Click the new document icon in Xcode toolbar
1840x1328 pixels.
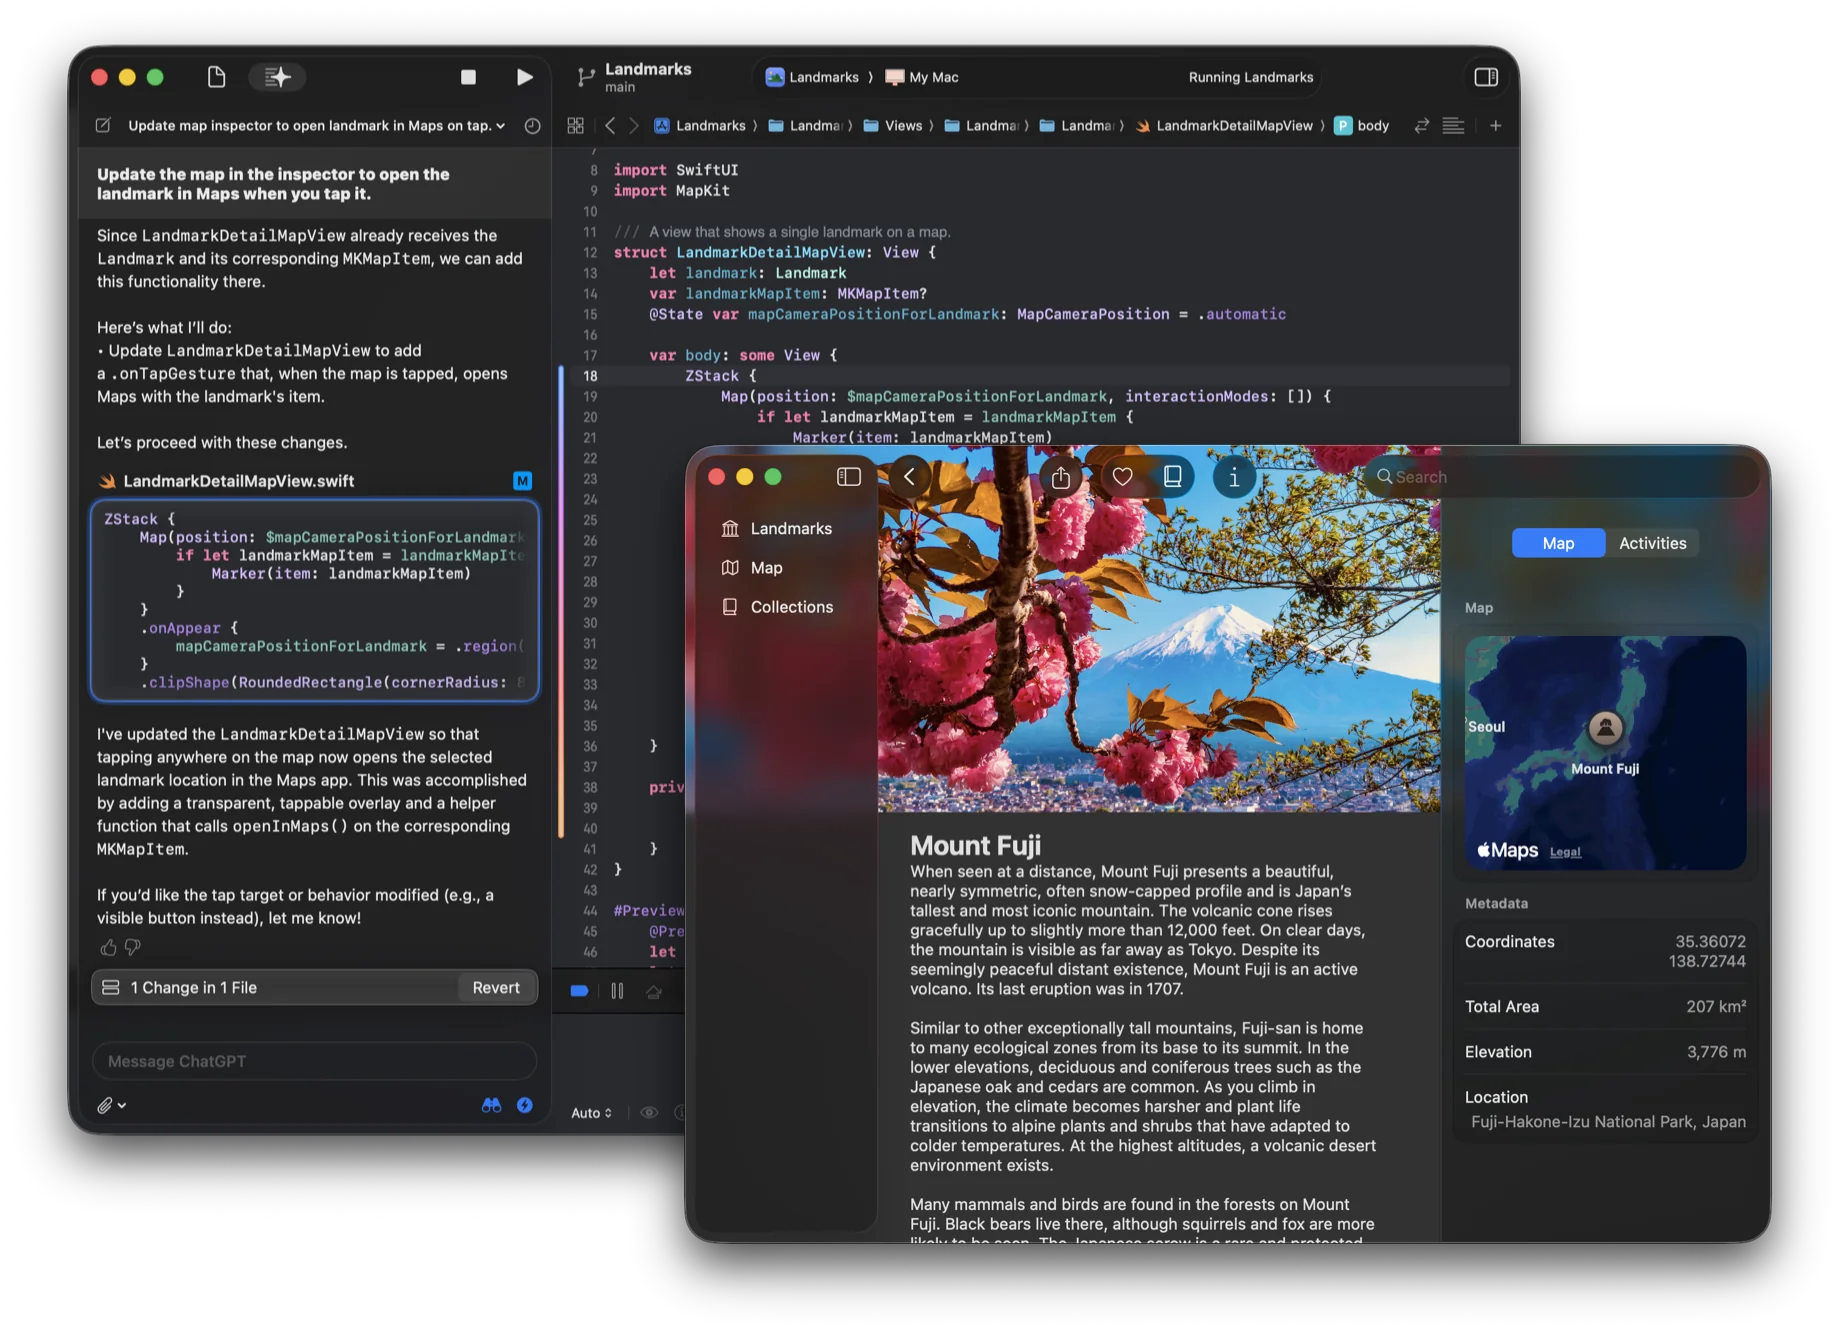click(216, 77)
